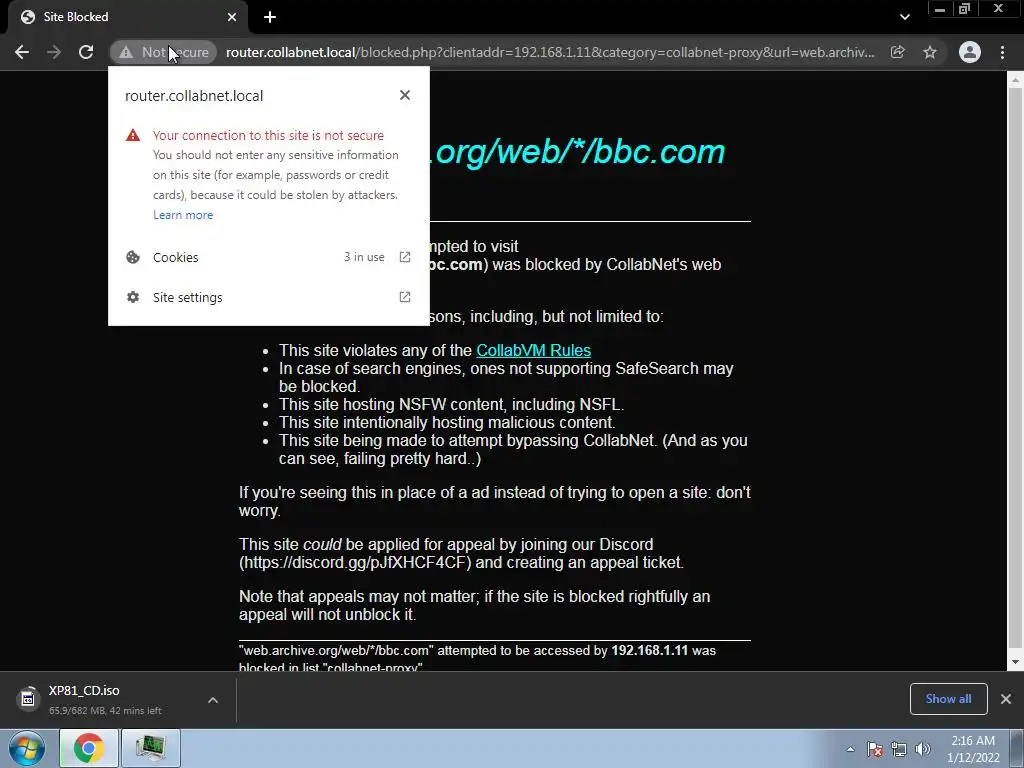The width and height of the screenshot is (1024, 768).
Task: Open the Windows Start menu
Action: 27,748
